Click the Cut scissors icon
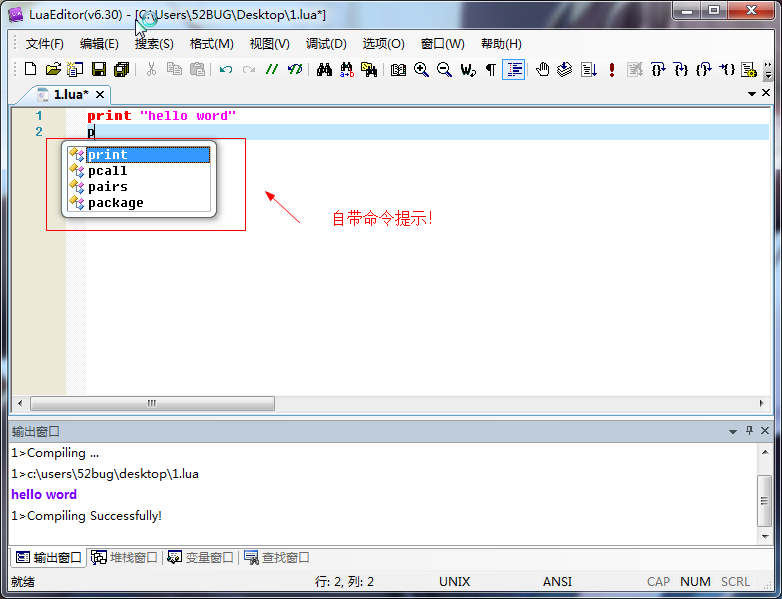The height and width of the screenshot is (599, 782). [151, 69]
